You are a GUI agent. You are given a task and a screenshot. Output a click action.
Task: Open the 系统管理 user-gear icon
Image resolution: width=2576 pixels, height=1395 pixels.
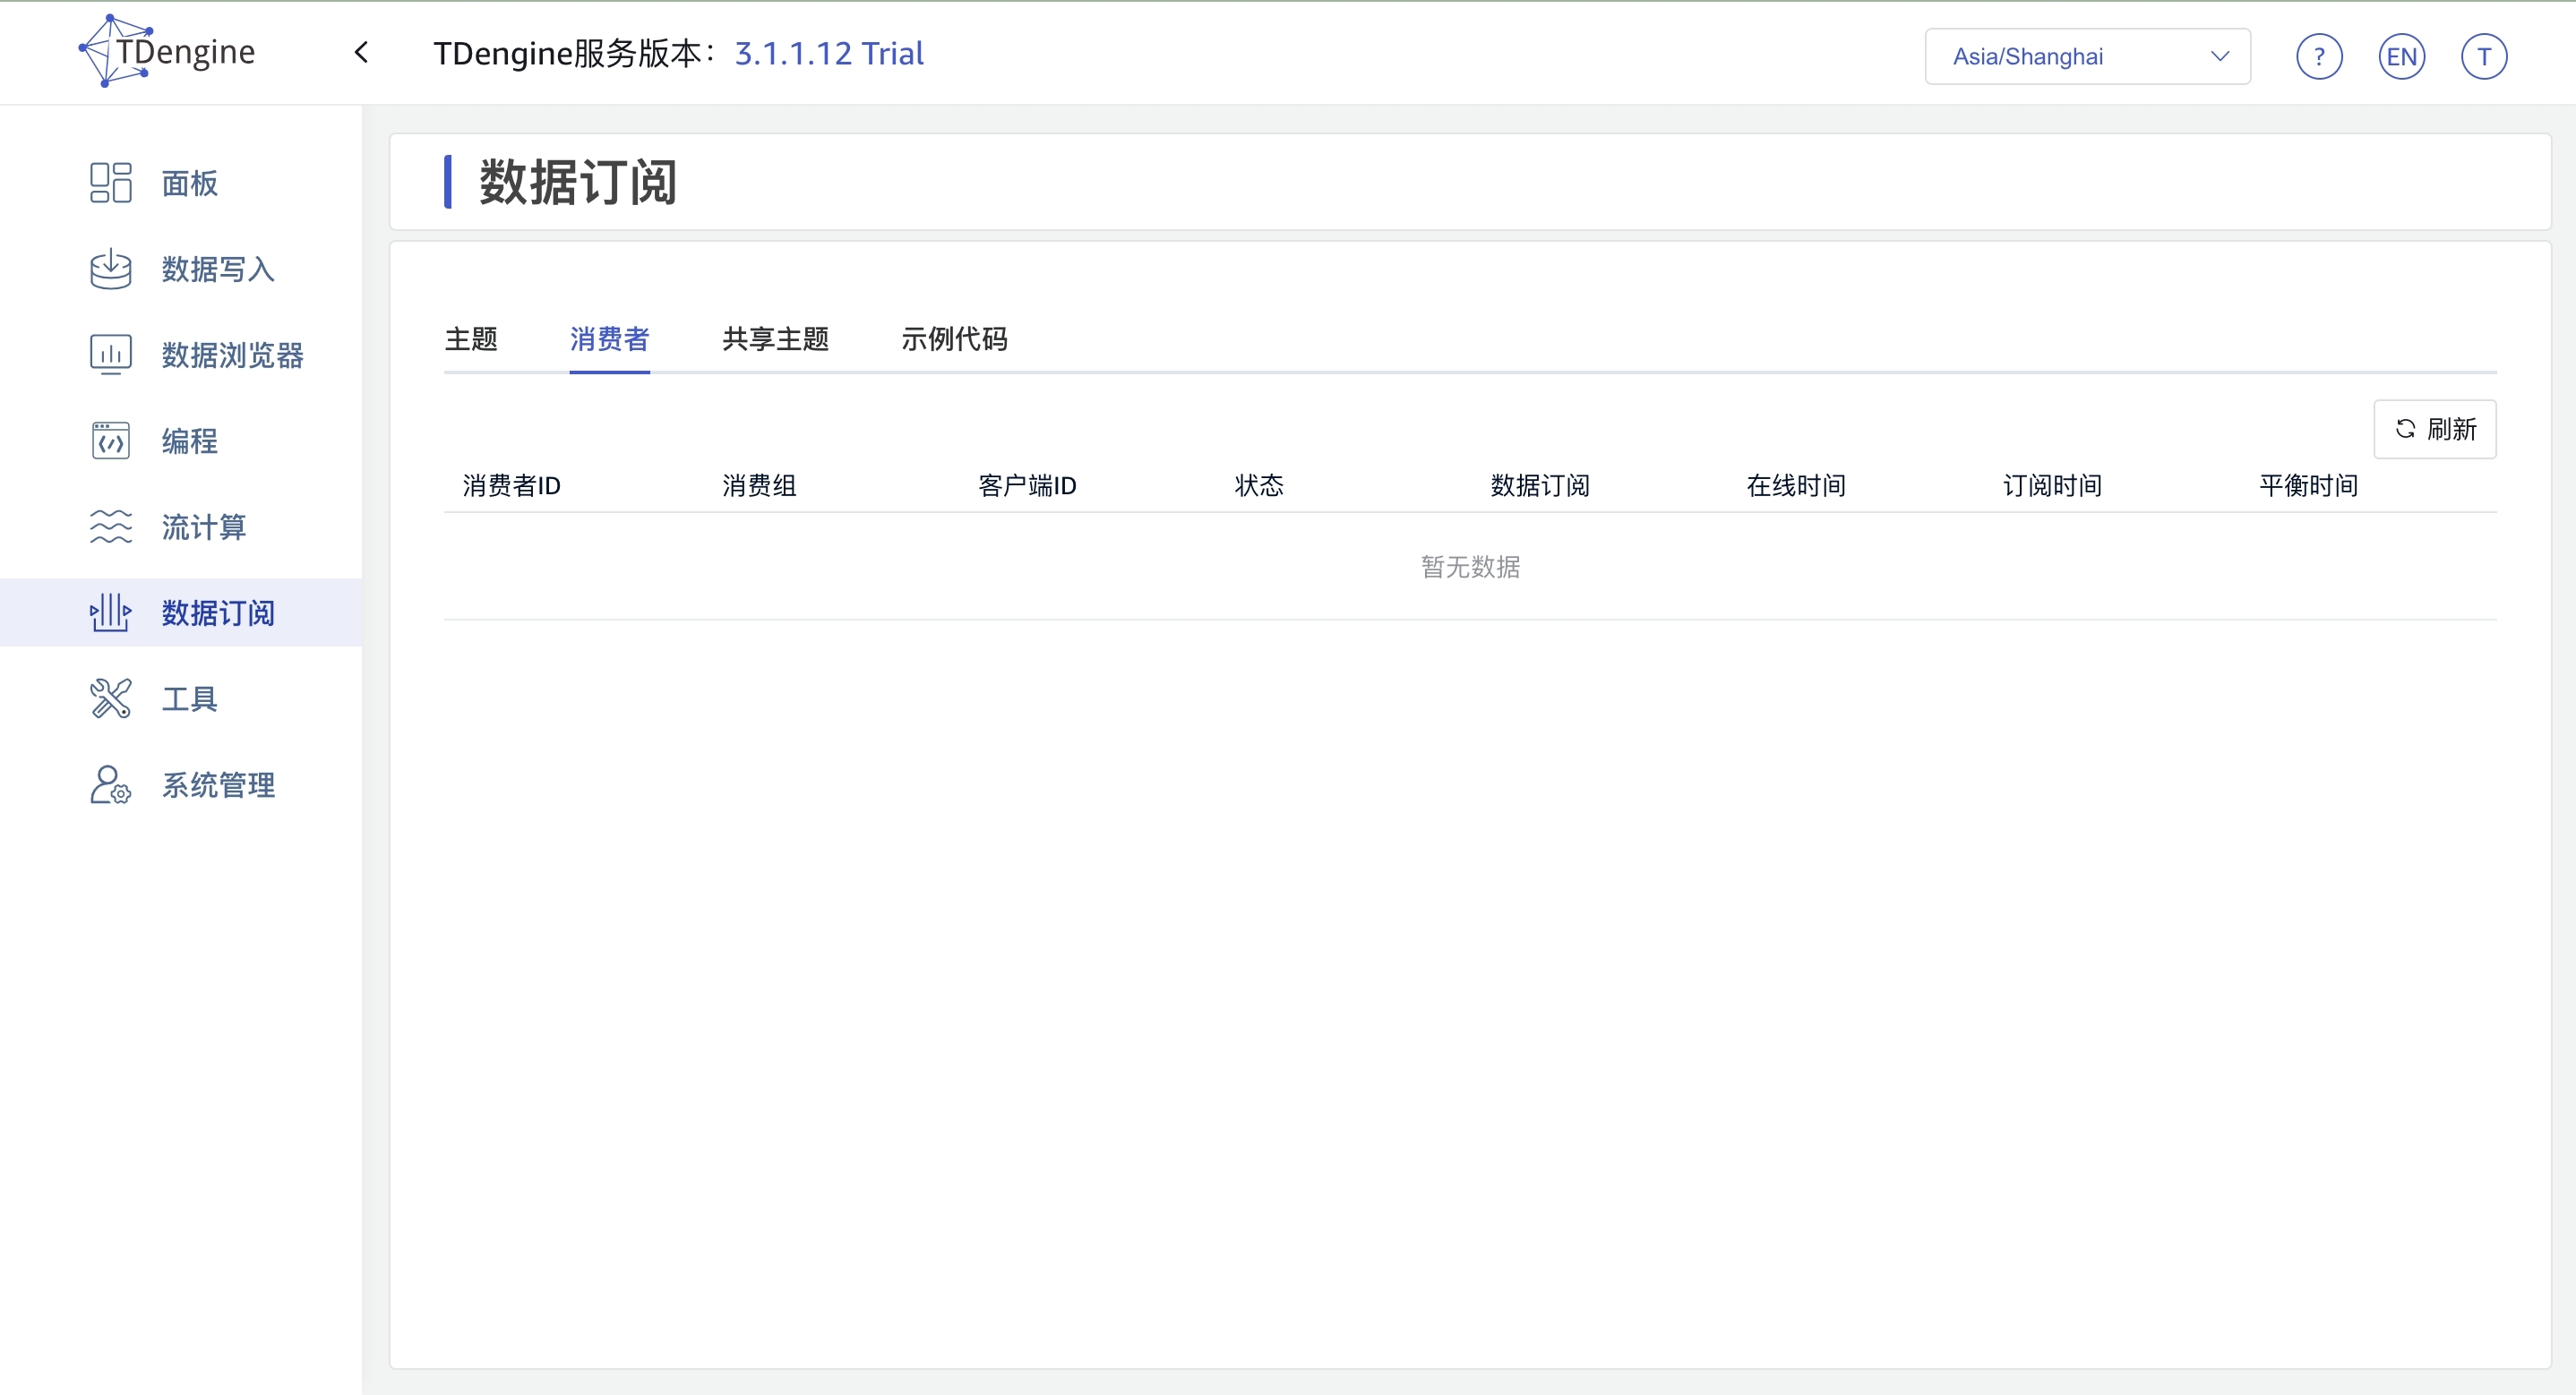click(x=110, y=785)
